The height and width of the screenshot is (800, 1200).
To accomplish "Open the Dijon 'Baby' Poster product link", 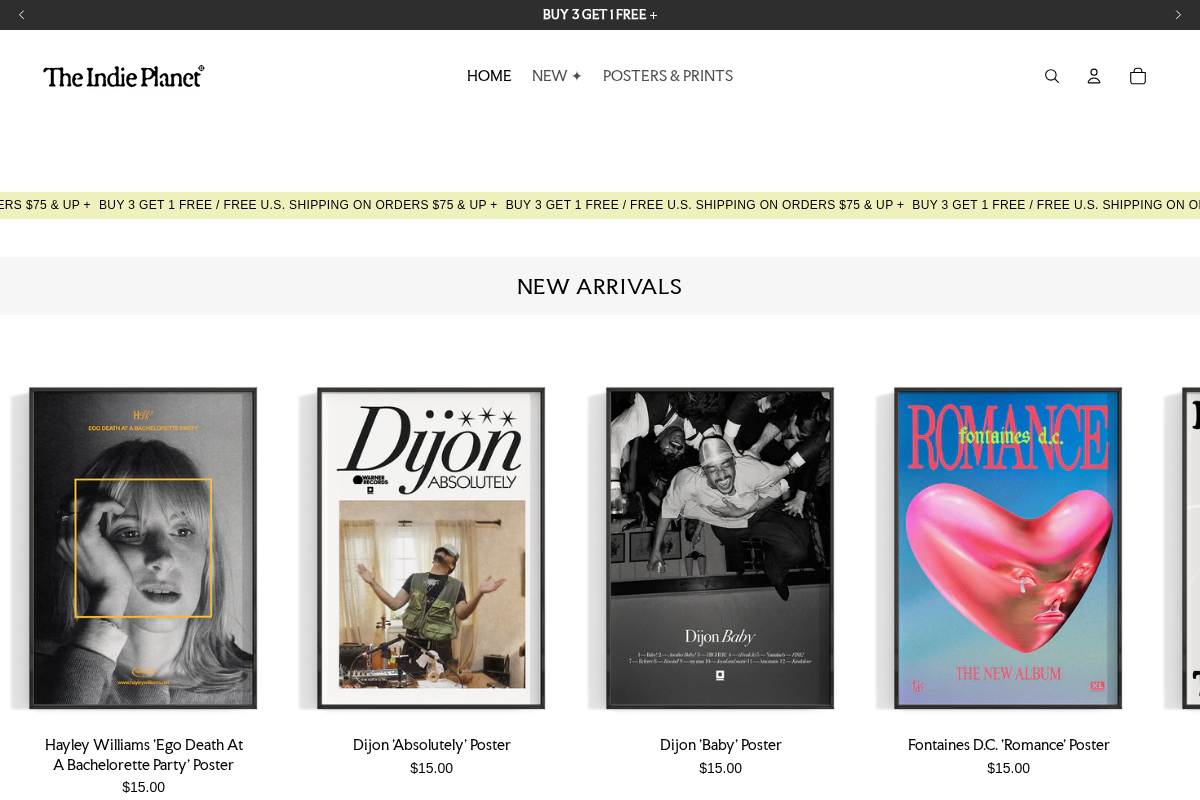I will [x=720, y=745].
